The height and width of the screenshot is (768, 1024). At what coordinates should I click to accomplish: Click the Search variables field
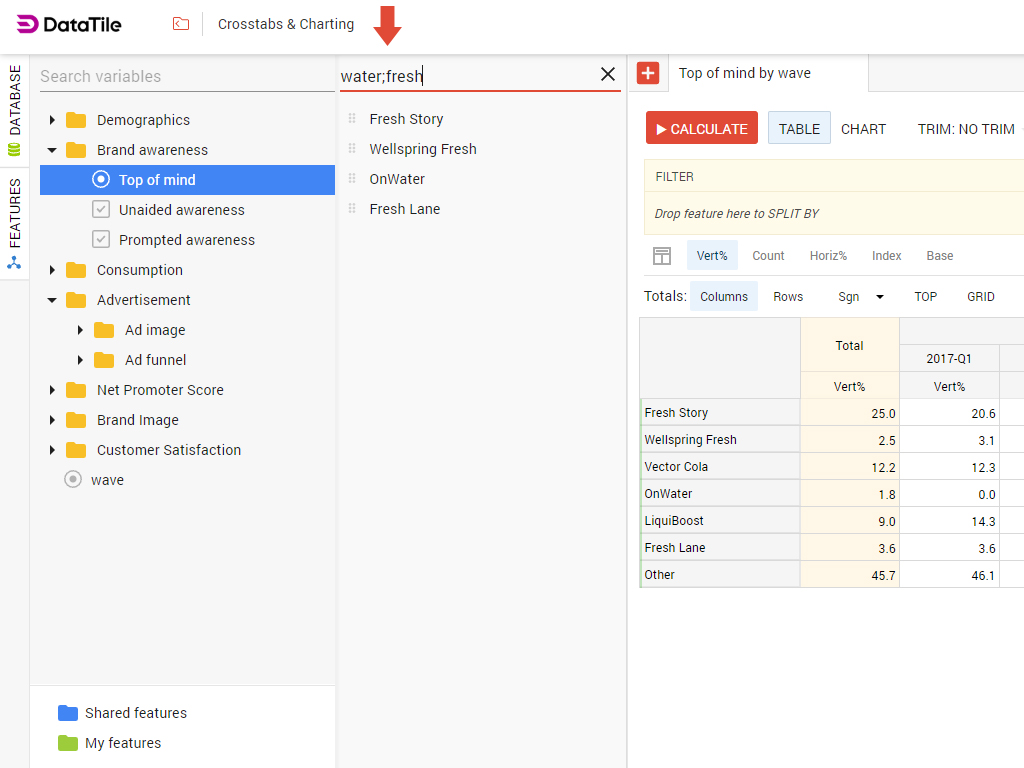[x=186, y=76]
